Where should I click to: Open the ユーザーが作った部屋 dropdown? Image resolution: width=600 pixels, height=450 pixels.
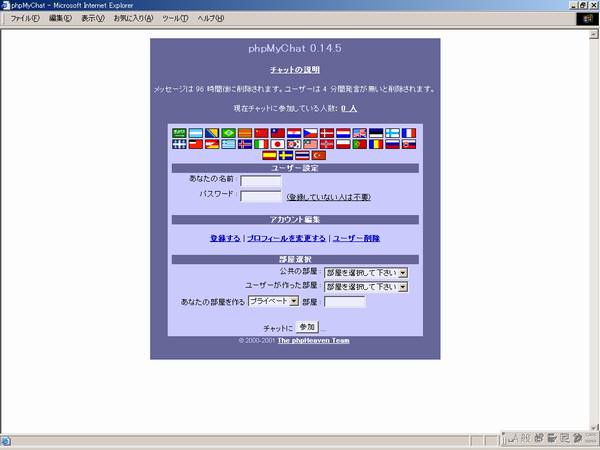366,287
